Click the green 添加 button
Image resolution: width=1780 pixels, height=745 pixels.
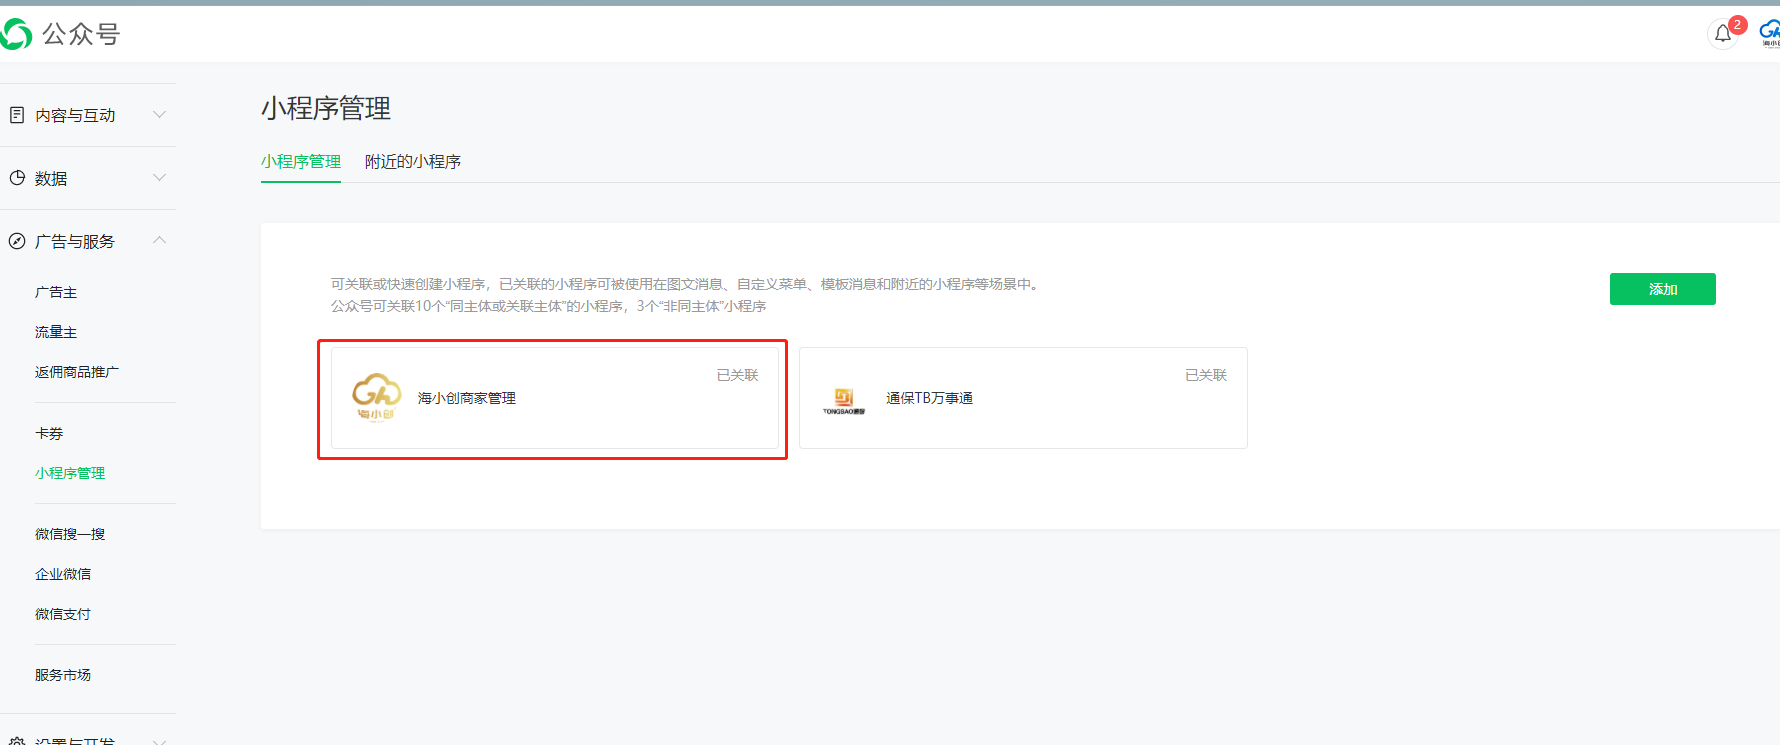point(1662,289)
